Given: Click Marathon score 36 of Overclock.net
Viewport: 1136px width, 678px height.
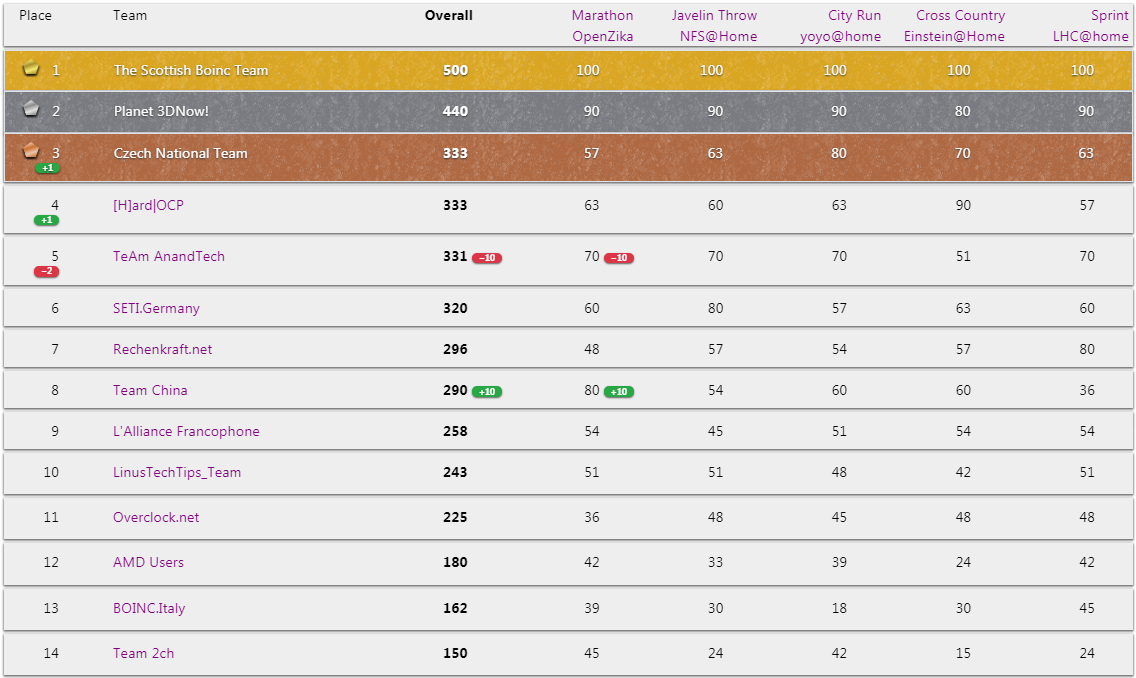Looking at the screenshot, I should coord(592,517).
